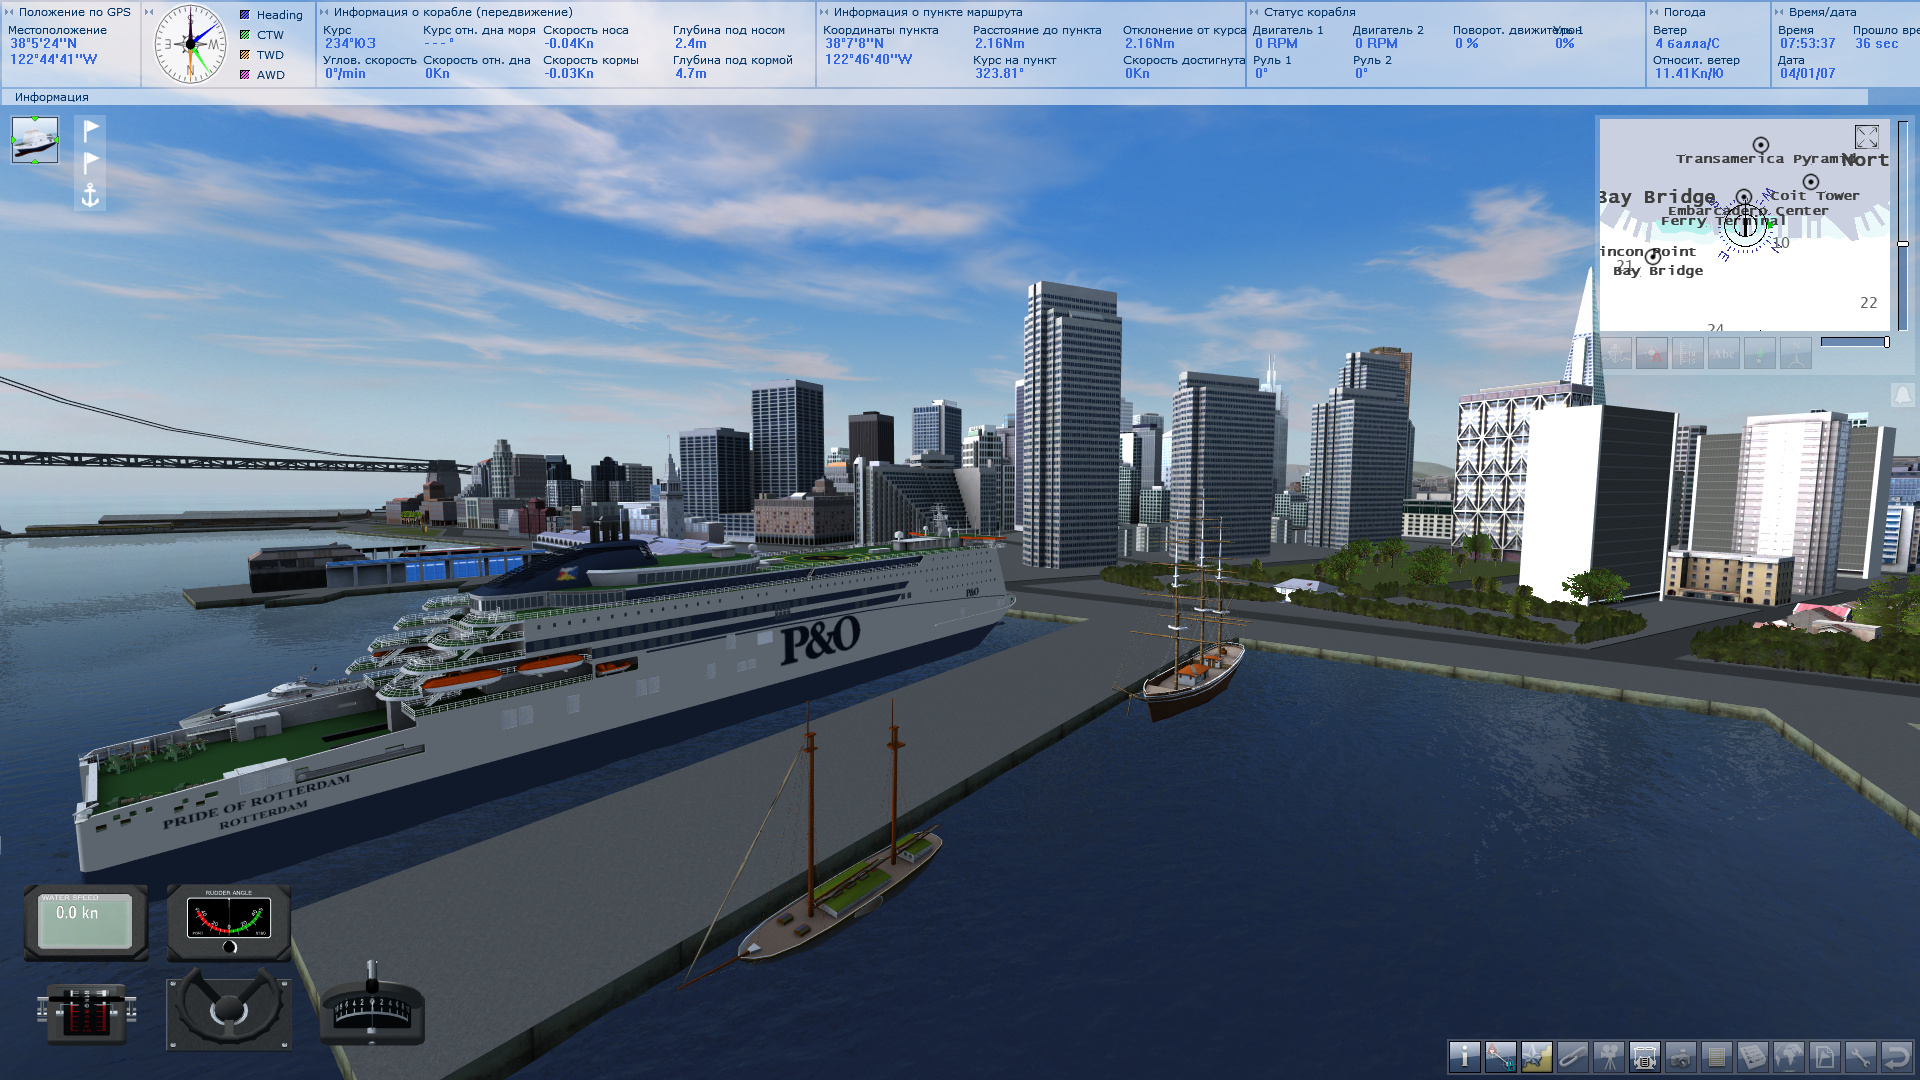Click the depth under stern '4.7m'
1920x1080 pixels.
690,73
